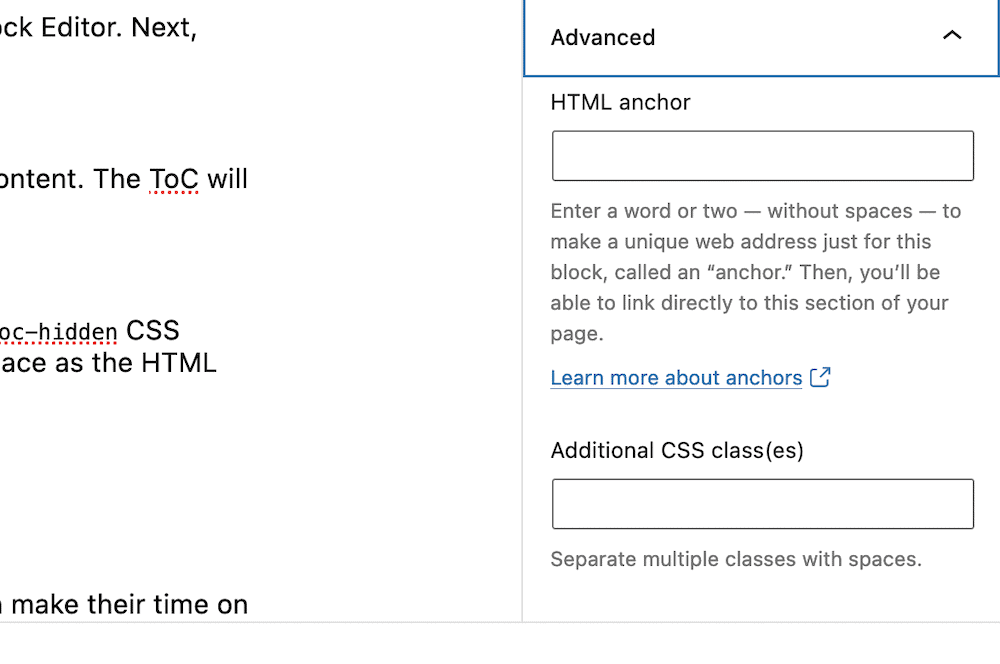Screen dimensions: 1000x664
Task: Click the word HTML in the editor paragraph
Action: click(x=178, y=362)
